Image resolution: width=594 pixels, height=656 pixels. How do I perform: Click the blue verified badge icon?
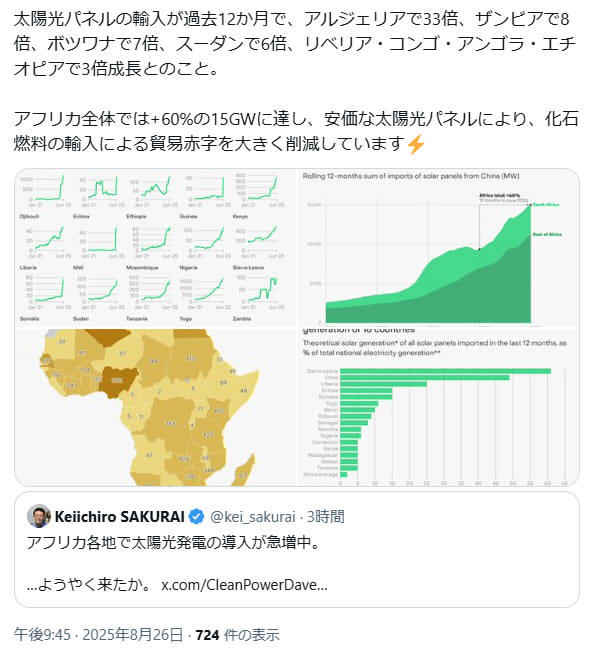pyautogui.click(x=197, y=517)
